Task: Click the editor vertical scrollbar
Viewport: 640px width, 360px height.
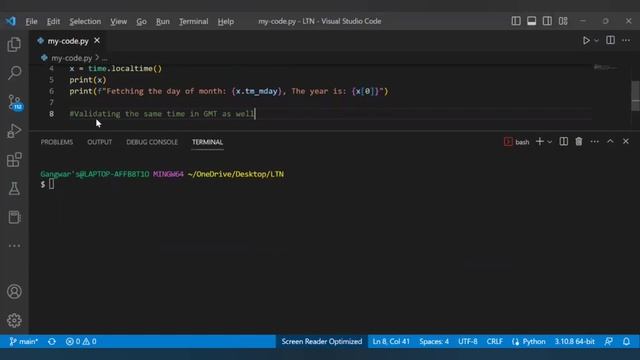Action: click(636, 96)
